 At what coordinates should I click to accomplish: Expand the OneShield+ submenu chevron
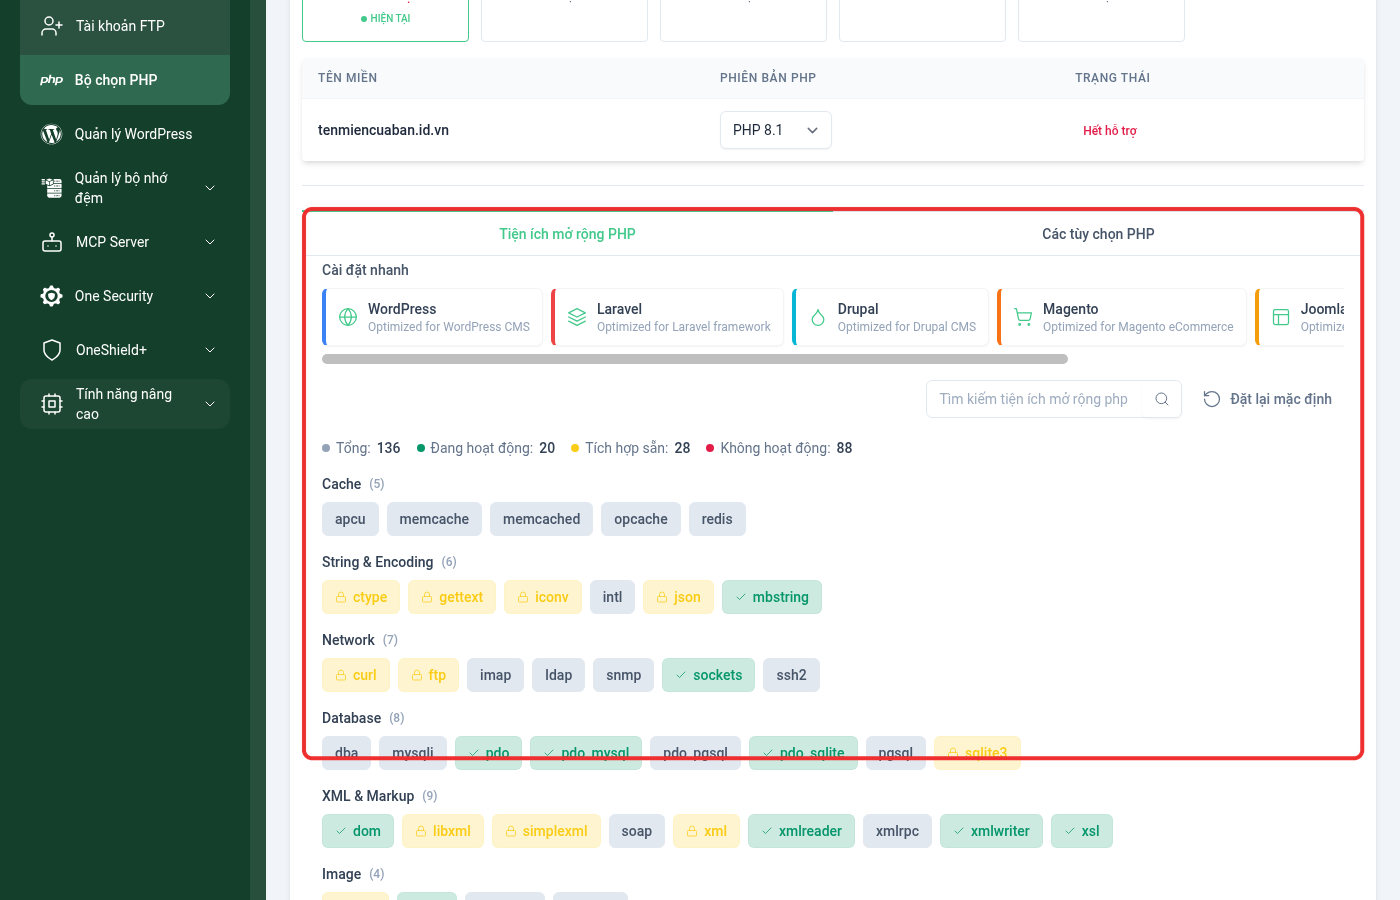(210, 350)
